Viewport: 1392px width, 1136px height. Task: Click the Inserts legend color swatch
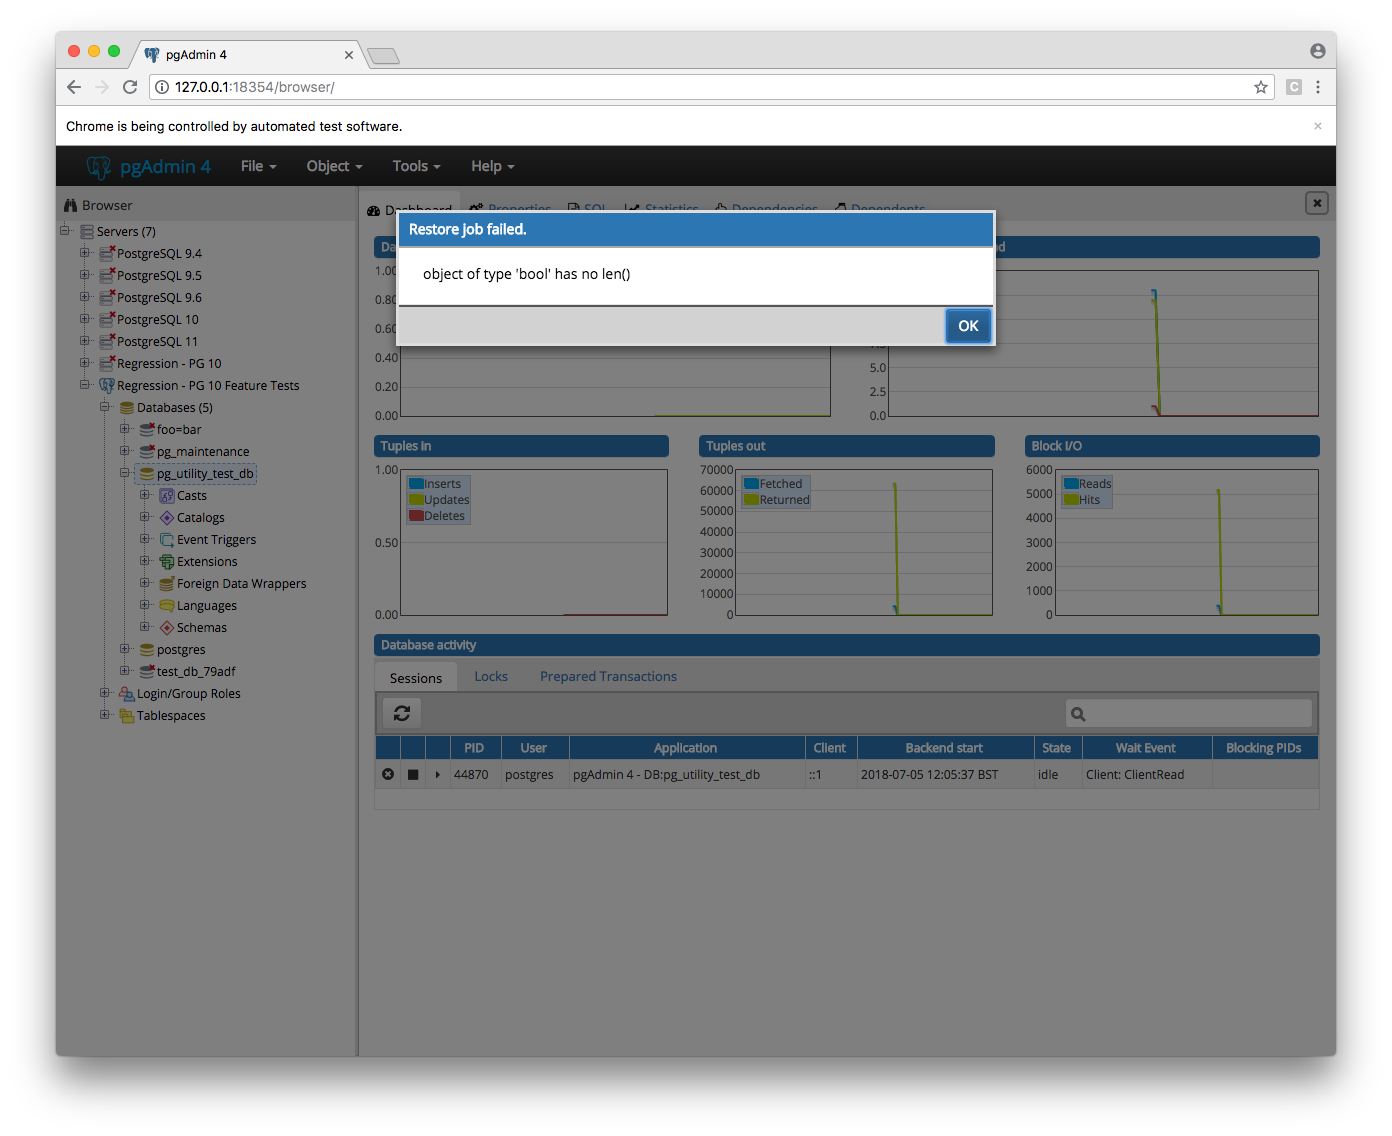pos(416,484)
